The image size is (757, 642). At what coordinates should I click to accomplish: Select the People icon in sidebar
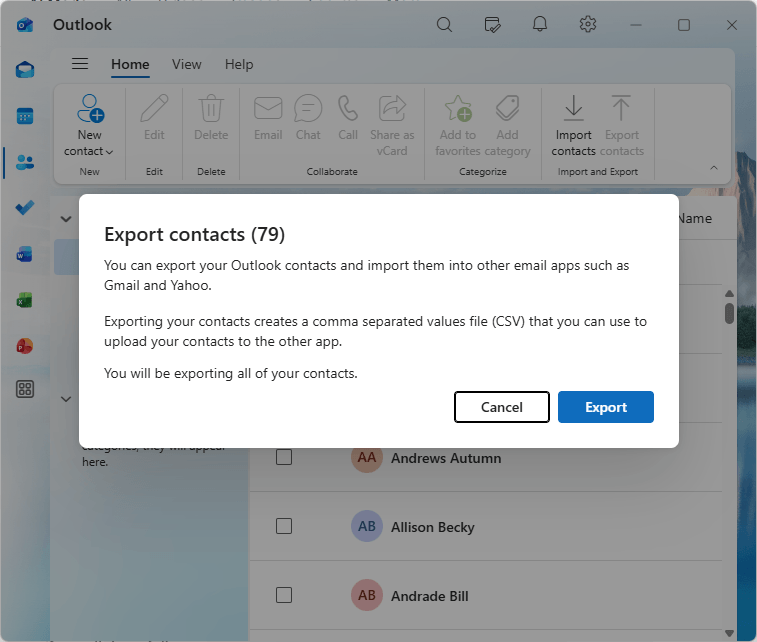tap(25, 162)
